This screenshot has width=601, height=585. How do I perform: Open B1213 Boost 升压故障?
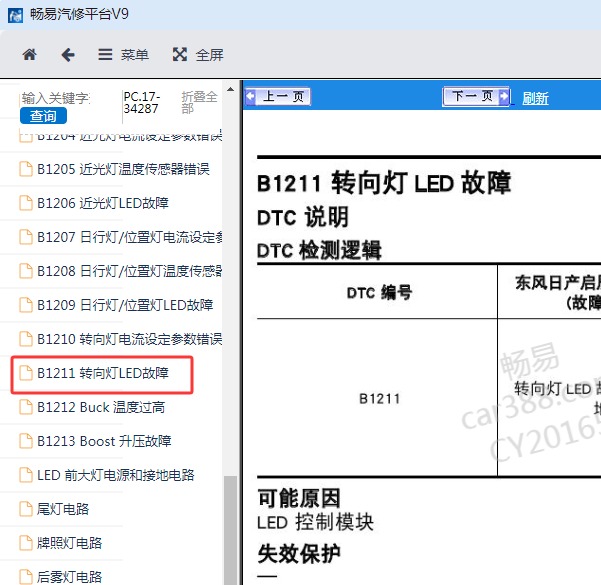(x=104, y=441)
